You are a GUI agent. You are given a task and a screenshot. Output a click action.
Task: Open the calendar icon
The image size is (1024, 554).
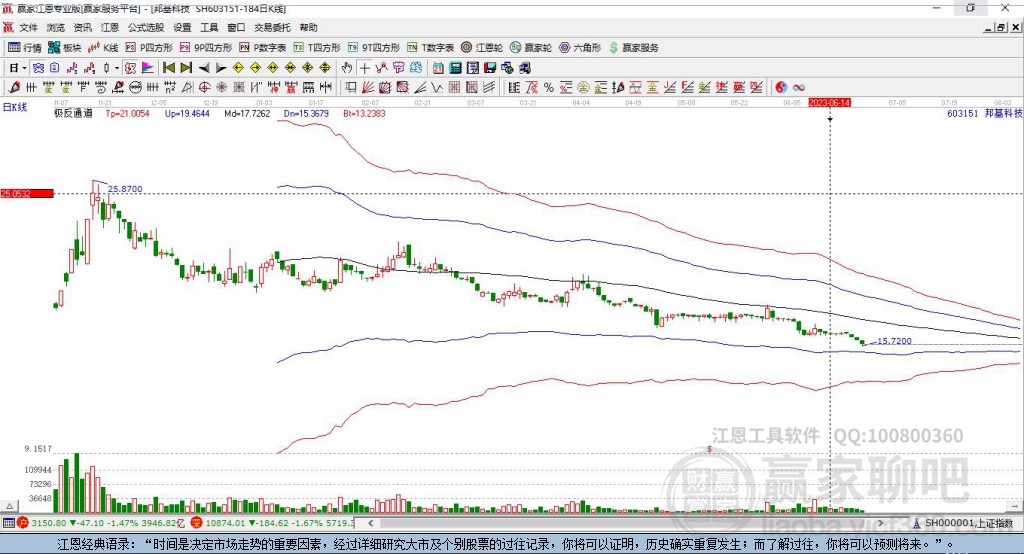[x=438, y=68]
